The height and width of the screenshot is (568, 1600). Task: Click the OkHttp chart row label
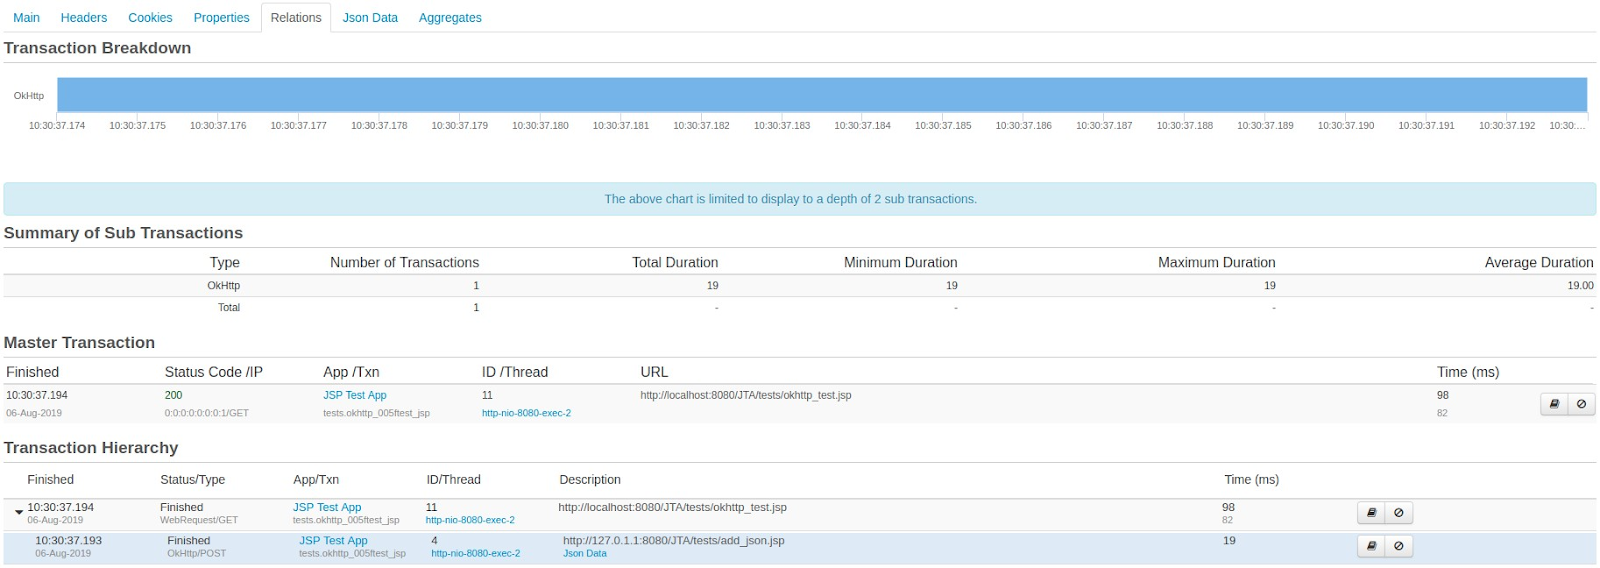coord(29,96)
